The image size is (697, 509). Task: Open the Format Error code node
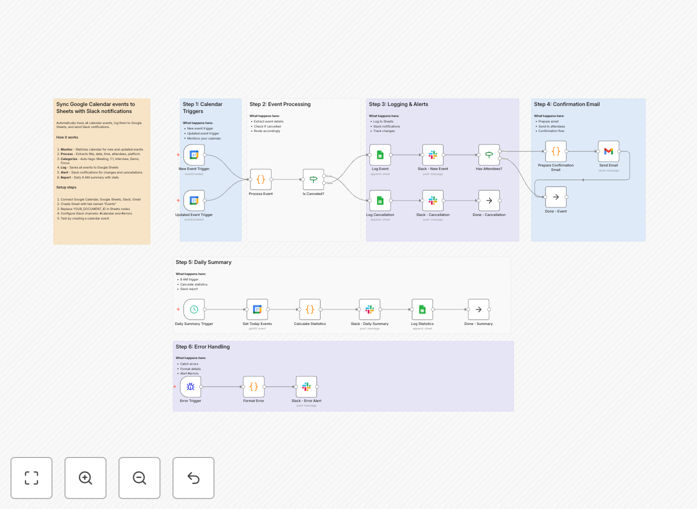[253, 387]
